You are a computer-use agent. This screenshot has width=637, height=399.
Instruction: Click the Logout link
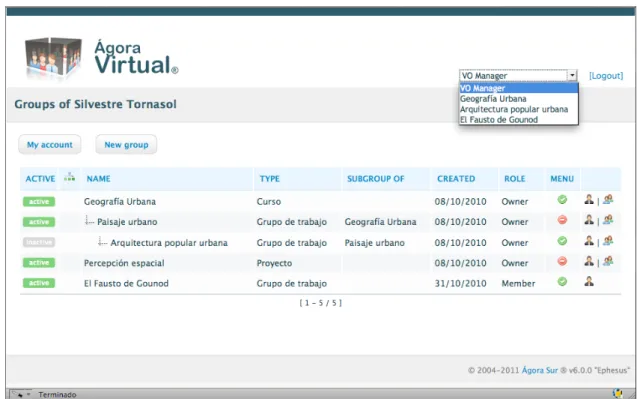click(606, 76)
